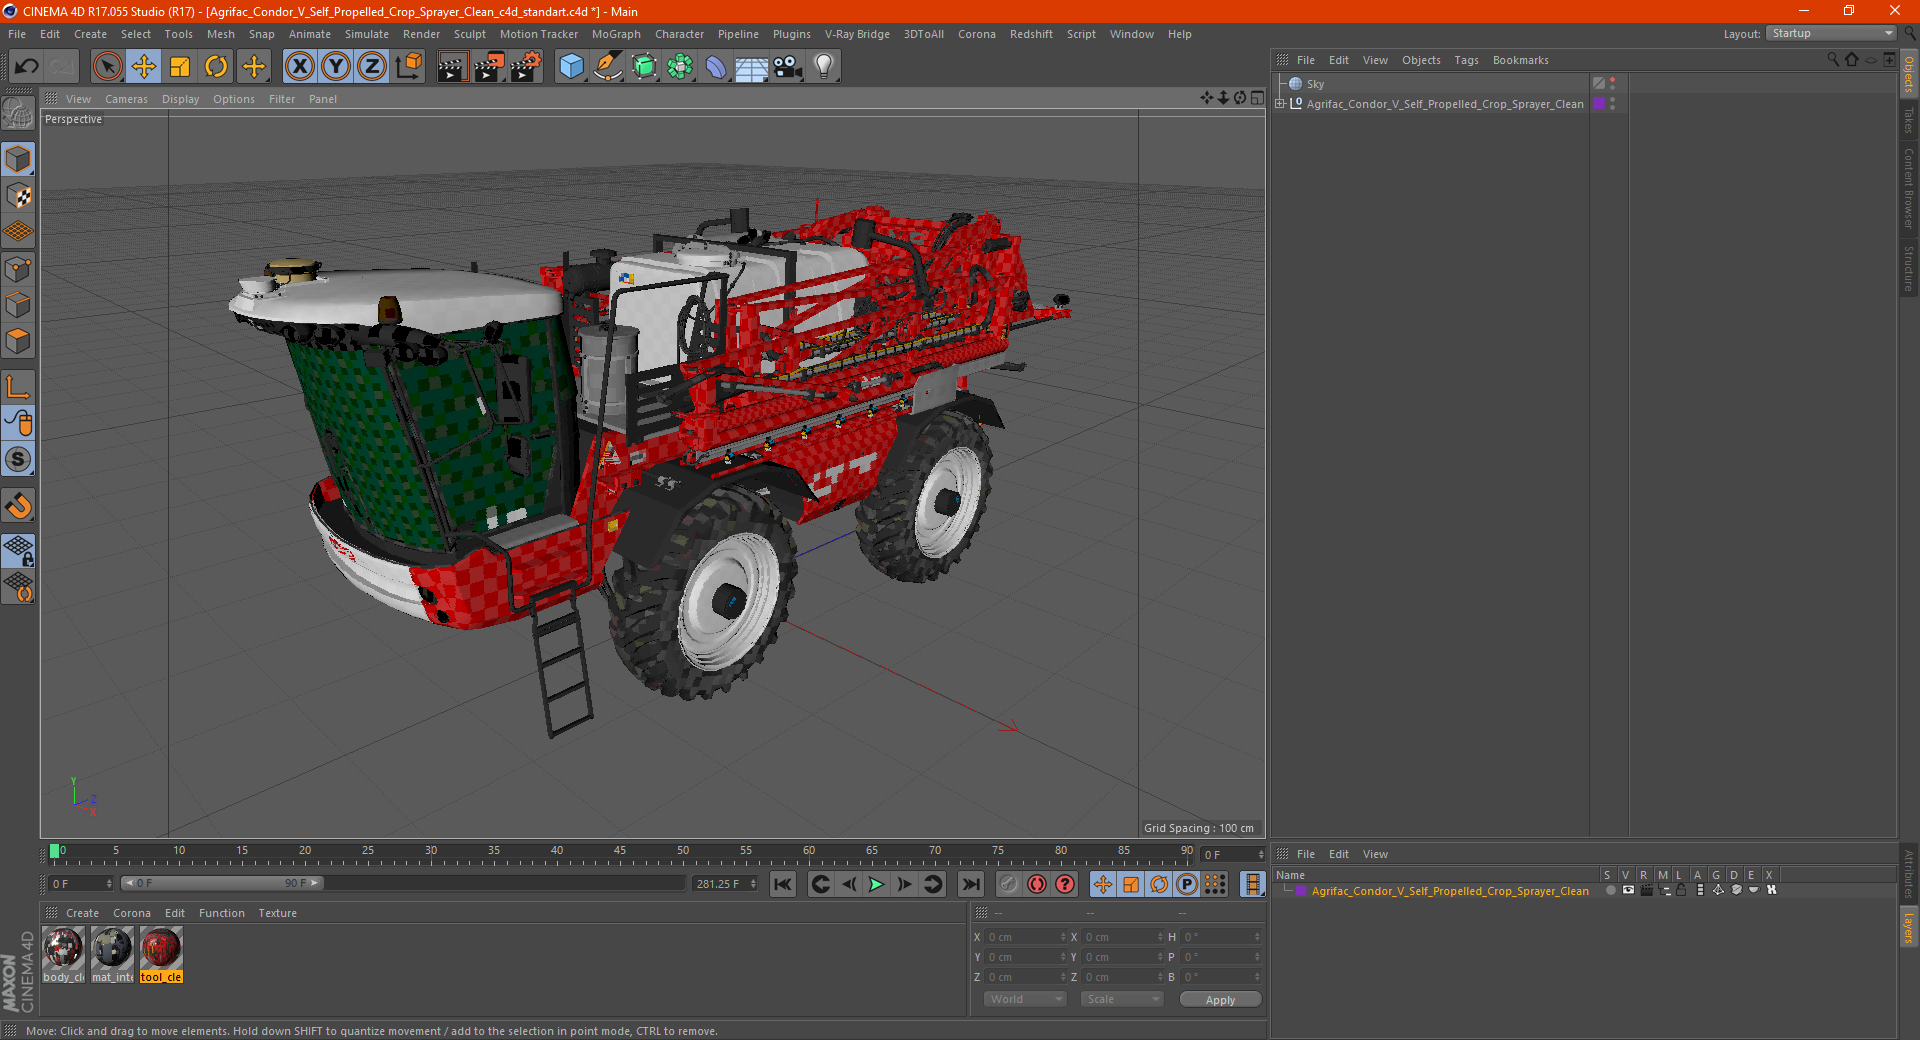This screenshot has height=1040, width=1920.
Task: Increment the end frame 281.25 F stepper
Action: (x=753, y=881)
